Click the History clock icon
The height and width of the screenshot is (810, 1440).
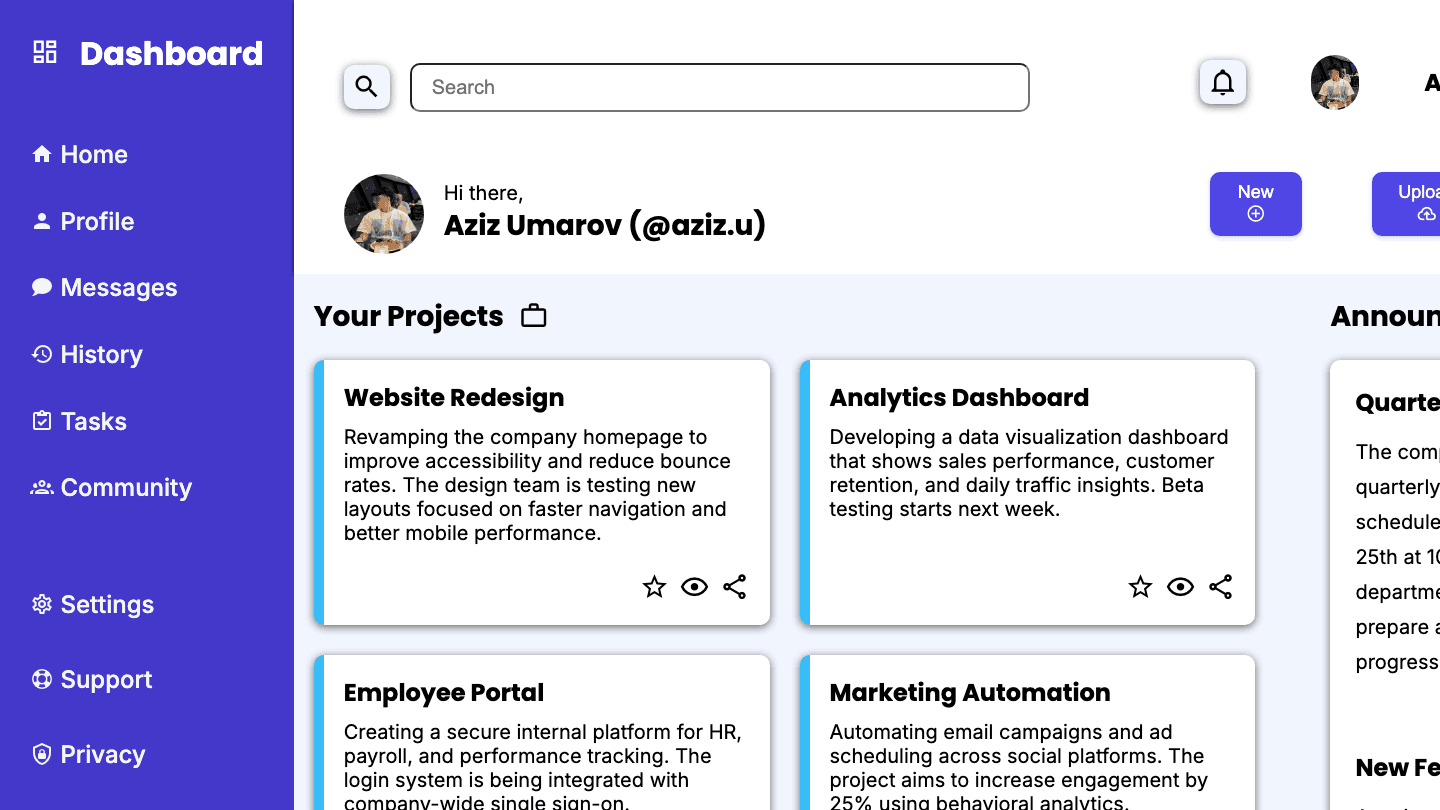42,354
